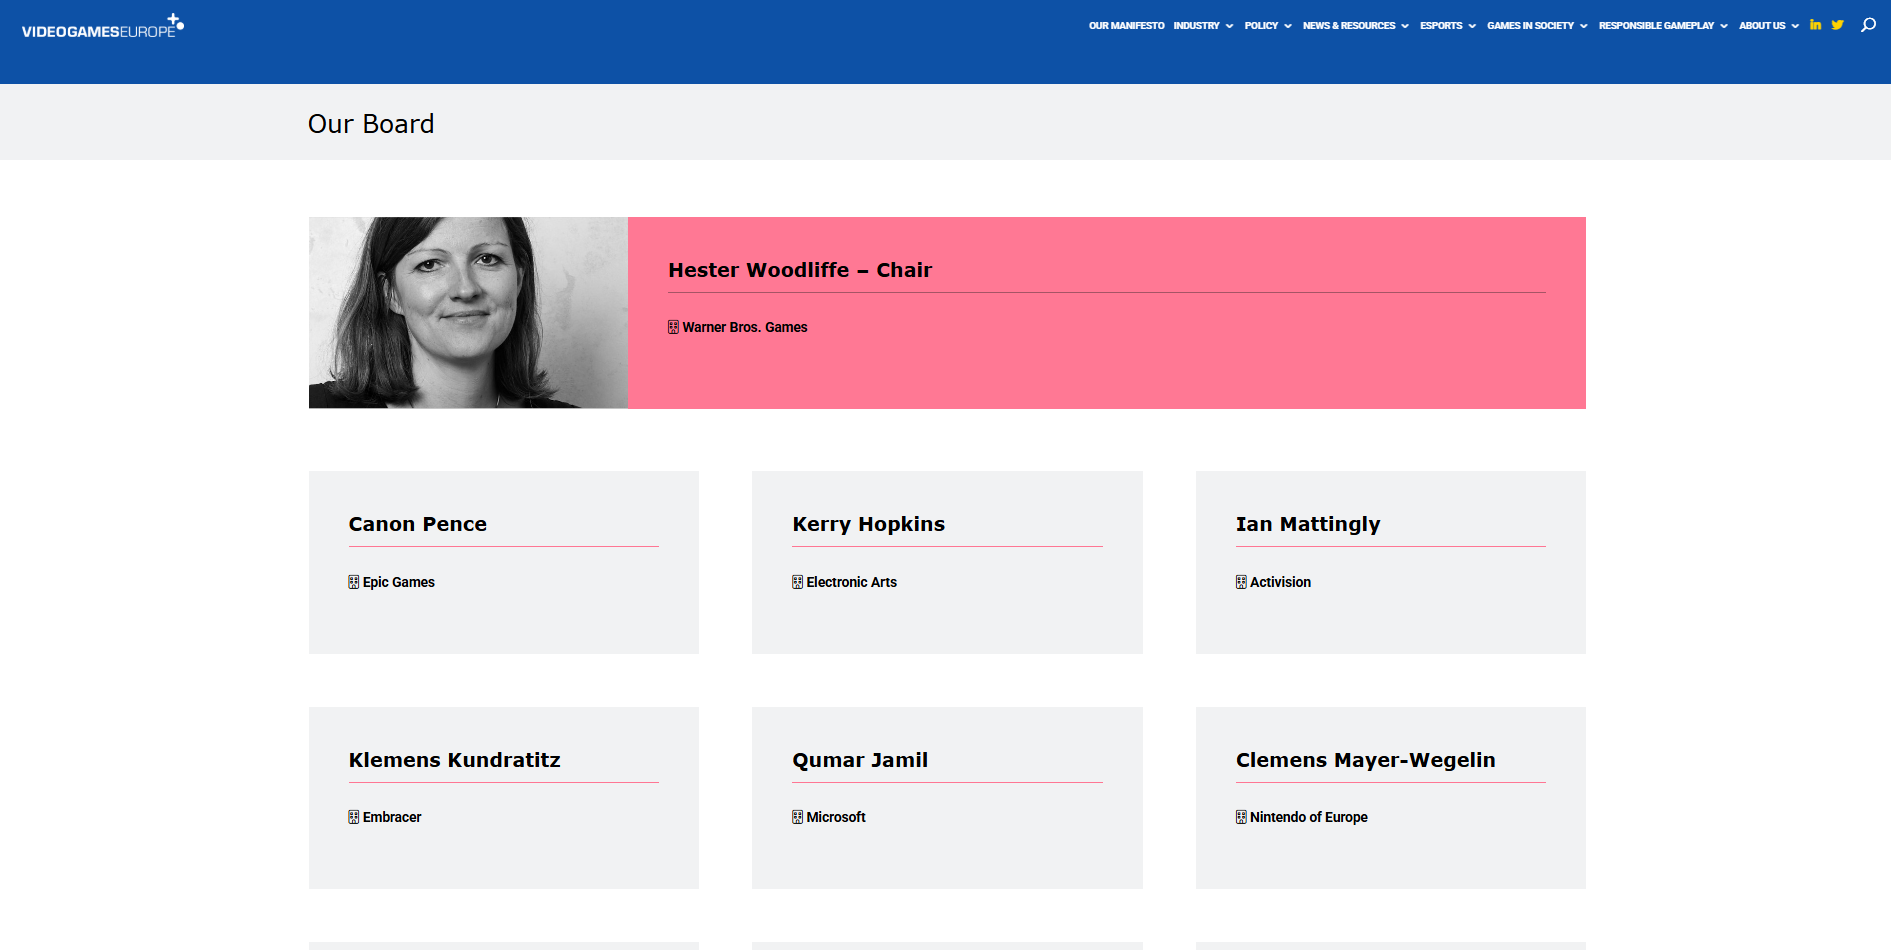The height and width of the screenshot is (950, 1891).
Task: Open the search magnifier icon
Action: tap(1868, 25)
